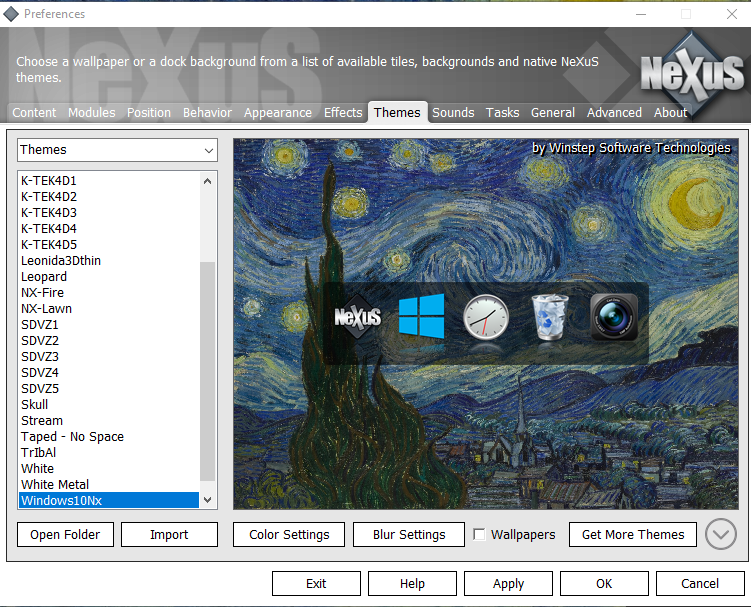Click the round down-arrow expand icon
This screenshot has height=607, width=751.
tap(720, 534)
